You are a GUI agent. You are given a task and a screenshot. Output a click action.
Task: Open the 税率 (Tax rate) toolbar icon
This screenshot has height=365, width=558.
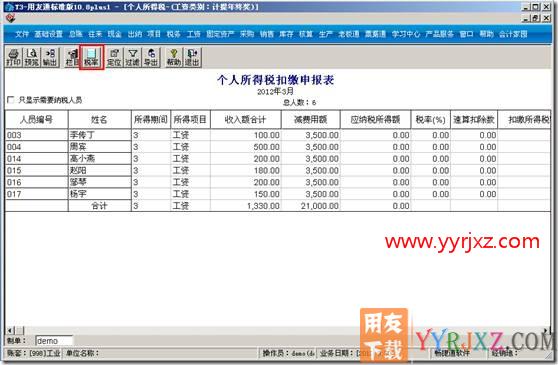[91, 57]
